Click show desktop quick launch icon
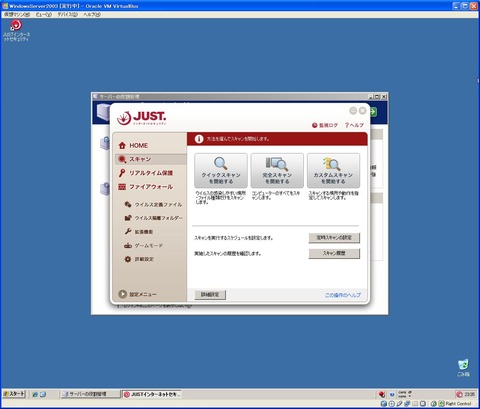This screenshot has height=409, width=480. (x=43, y=394)
